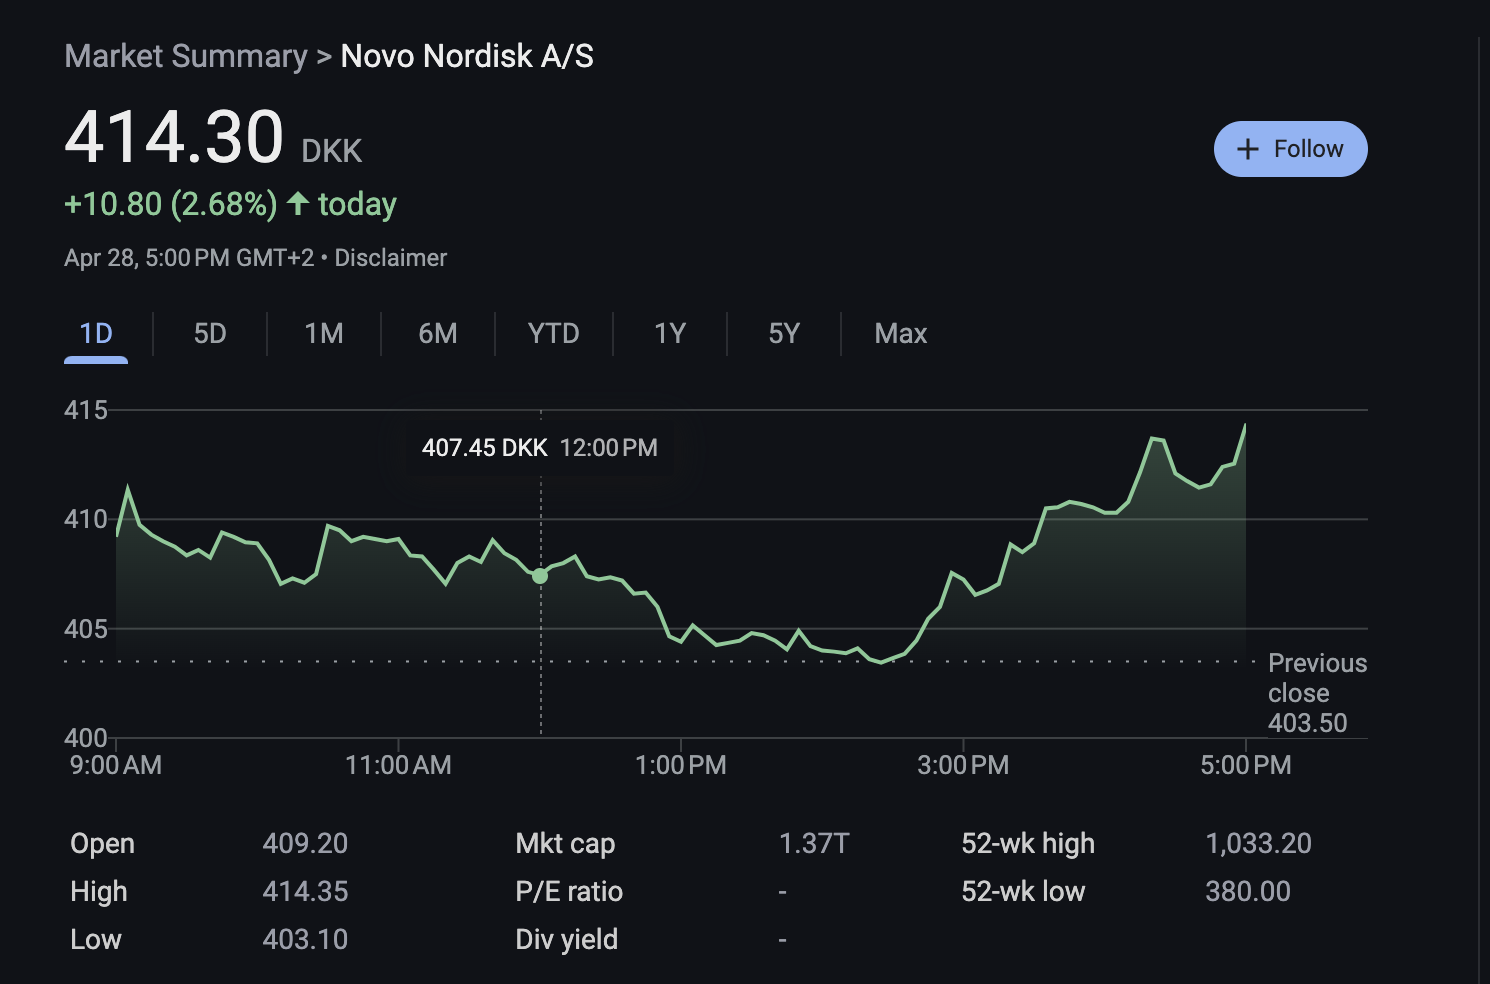Click the 400 y-axis label

click(85, 738)
